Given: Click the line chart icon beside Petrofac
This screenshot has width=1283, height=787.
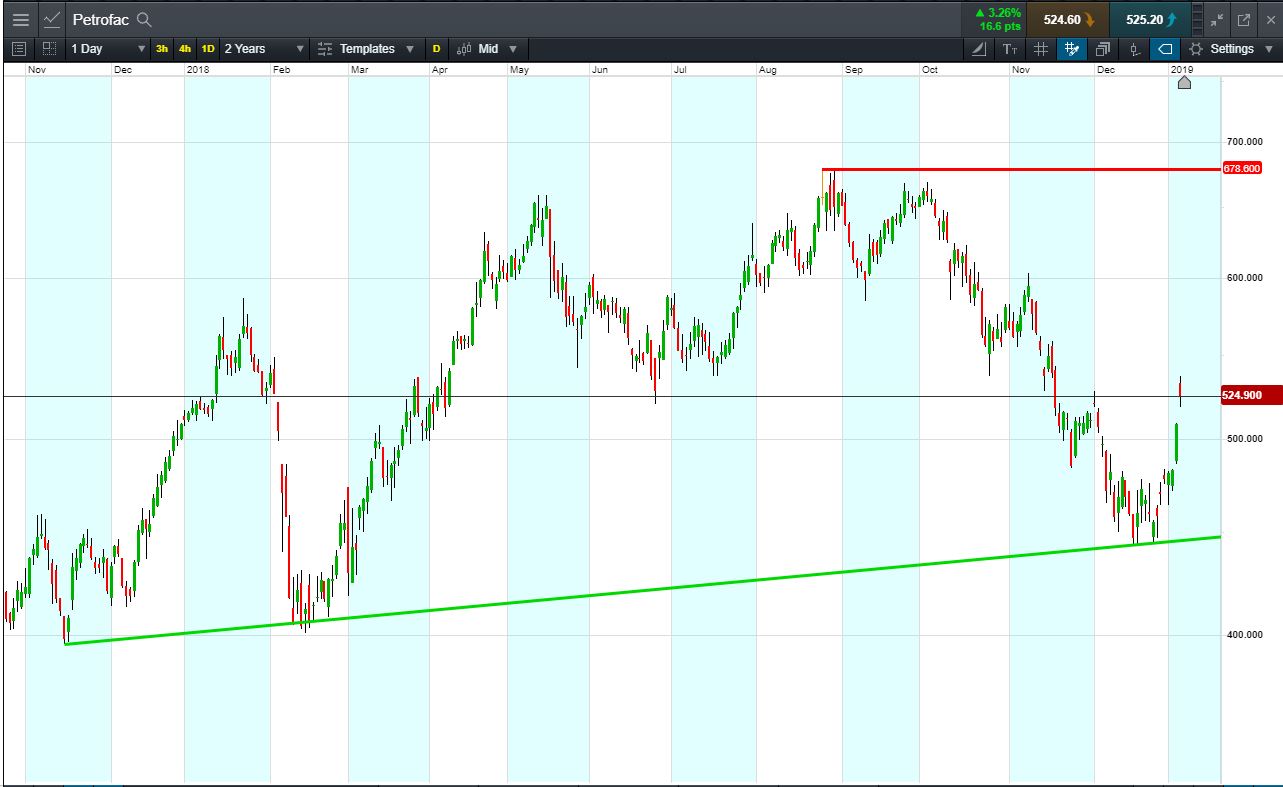Looking at the screenshot, I should click(x=52, y=20).
